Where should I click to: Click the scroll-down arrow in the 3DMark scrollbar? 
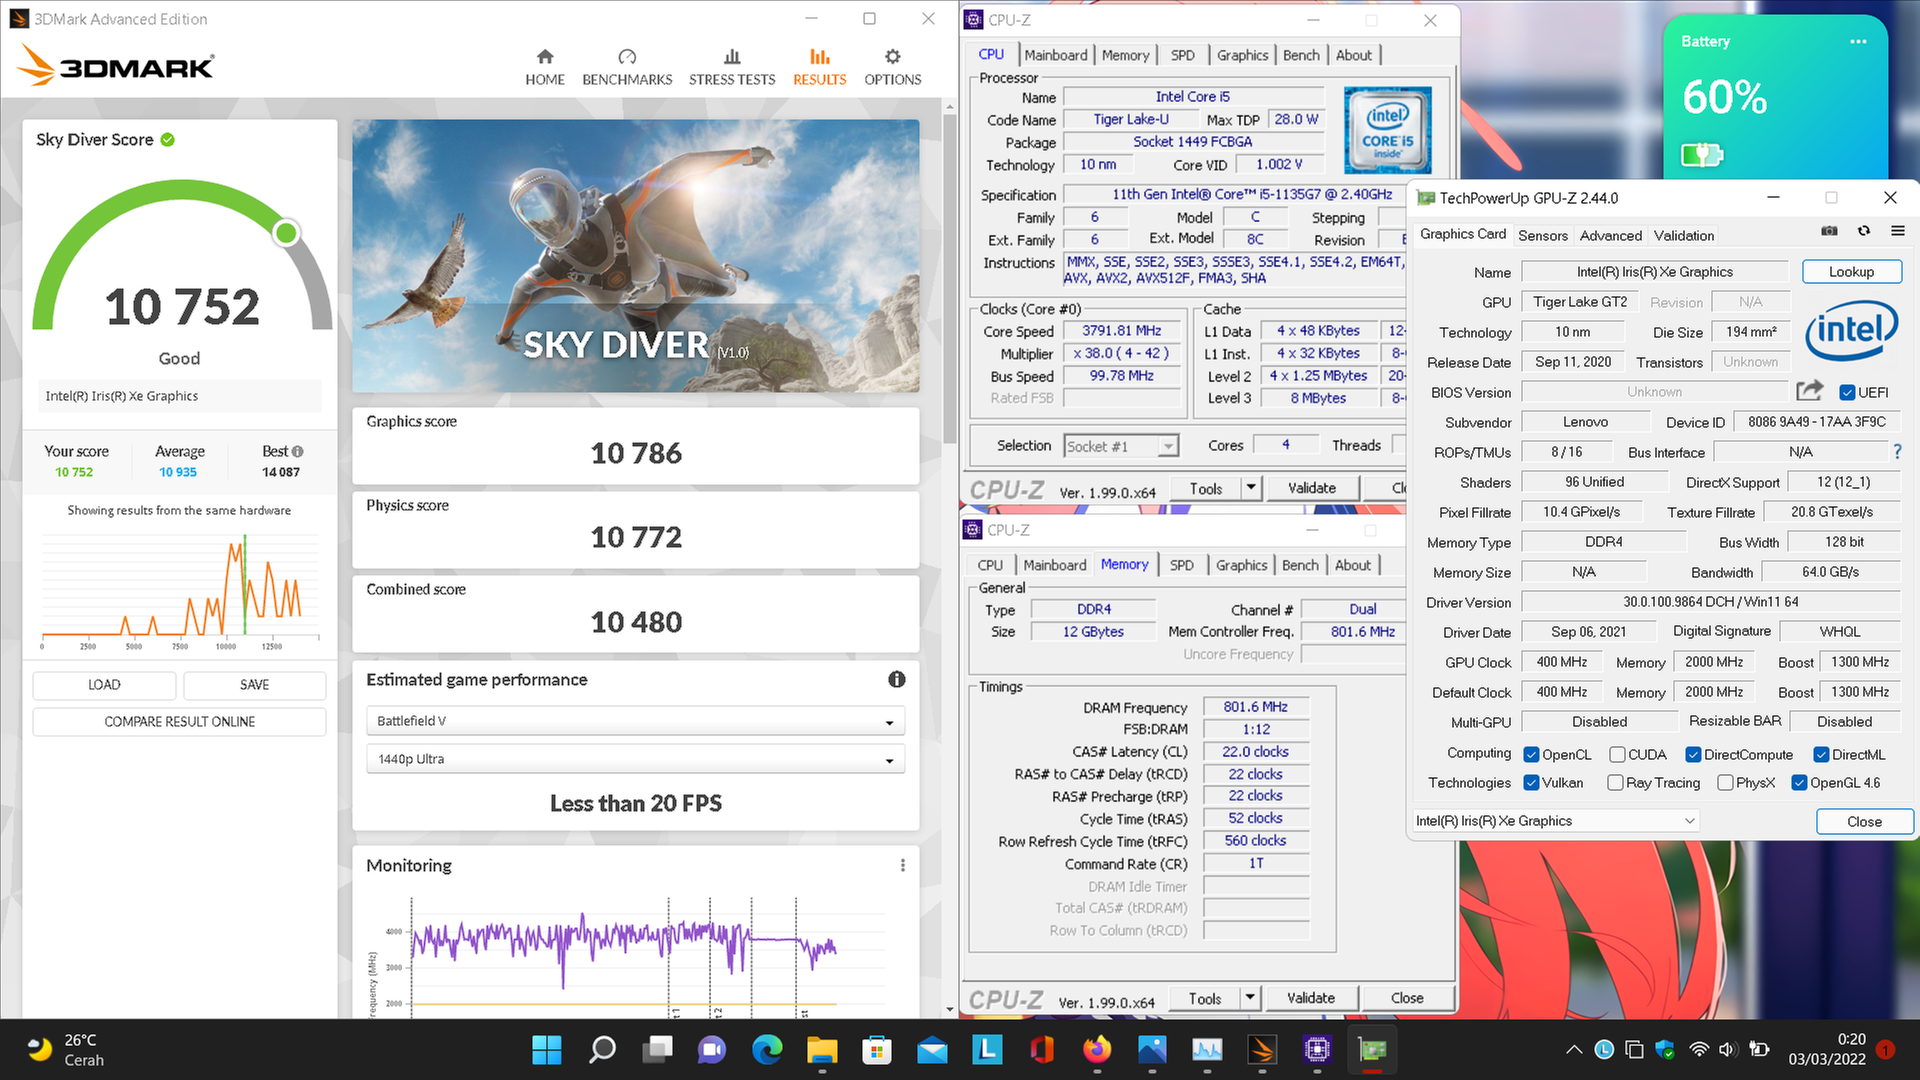(x=949, y=1010)
